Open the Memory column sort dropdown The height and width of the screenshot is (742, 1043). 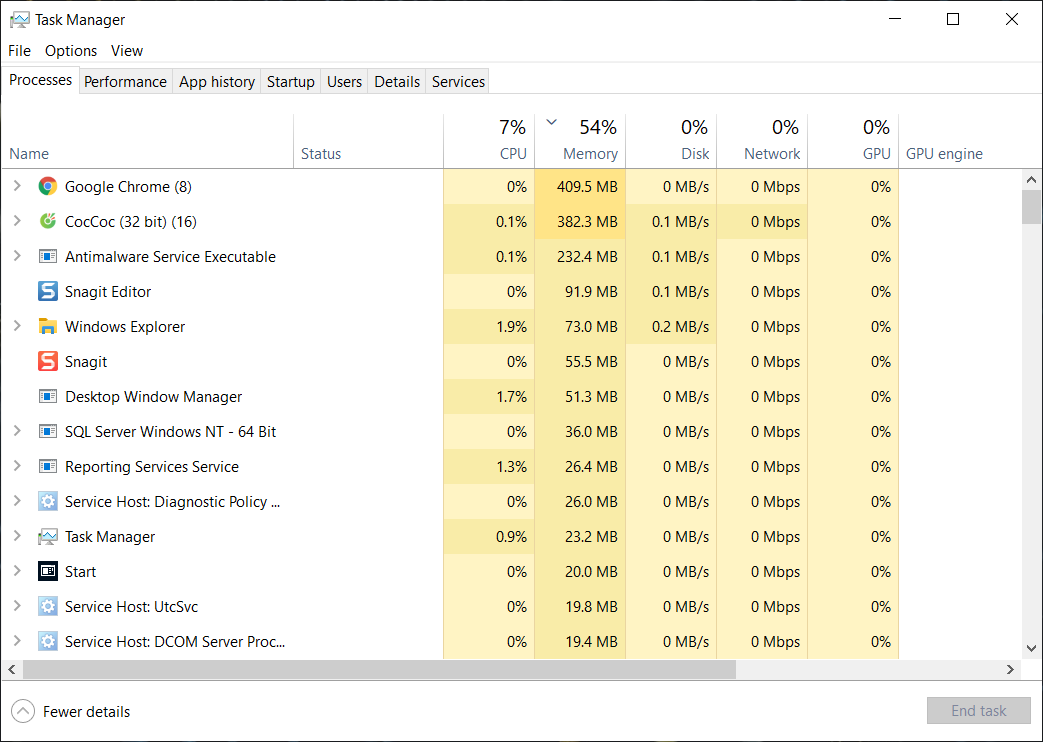551,120
